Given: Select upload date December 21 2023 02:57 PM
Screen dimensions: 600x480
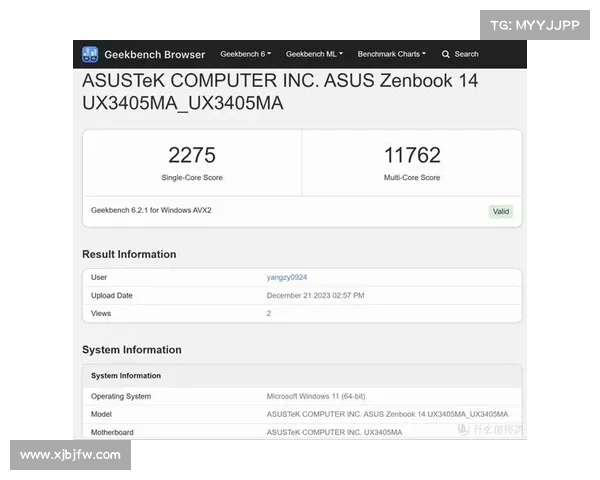Looking at the screenshot, I should tap(315, 296).
